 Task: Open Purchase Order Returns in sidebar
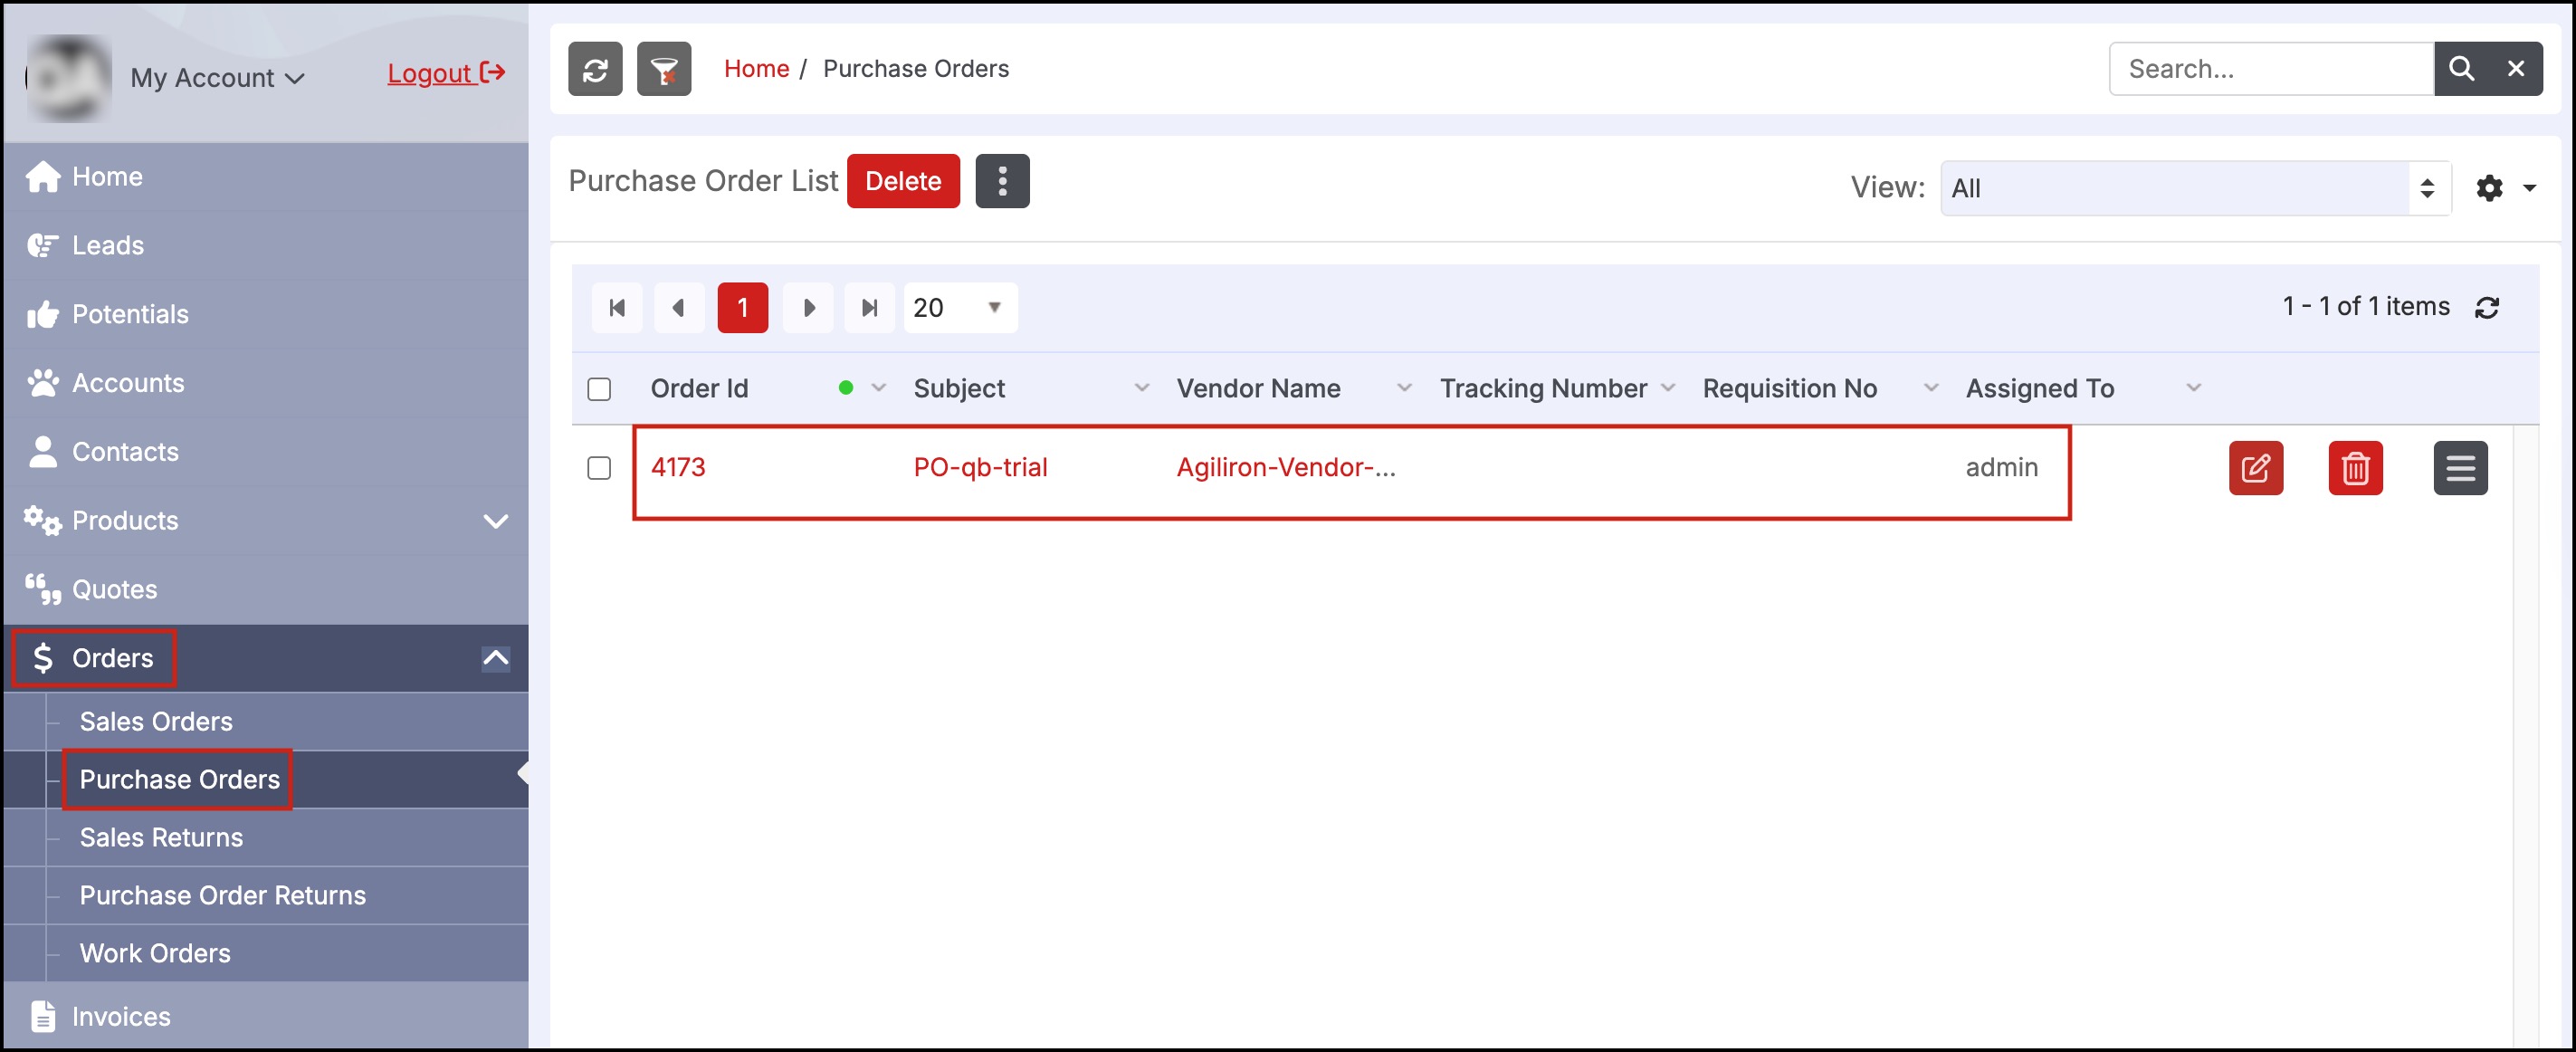[x=222, y=895]
